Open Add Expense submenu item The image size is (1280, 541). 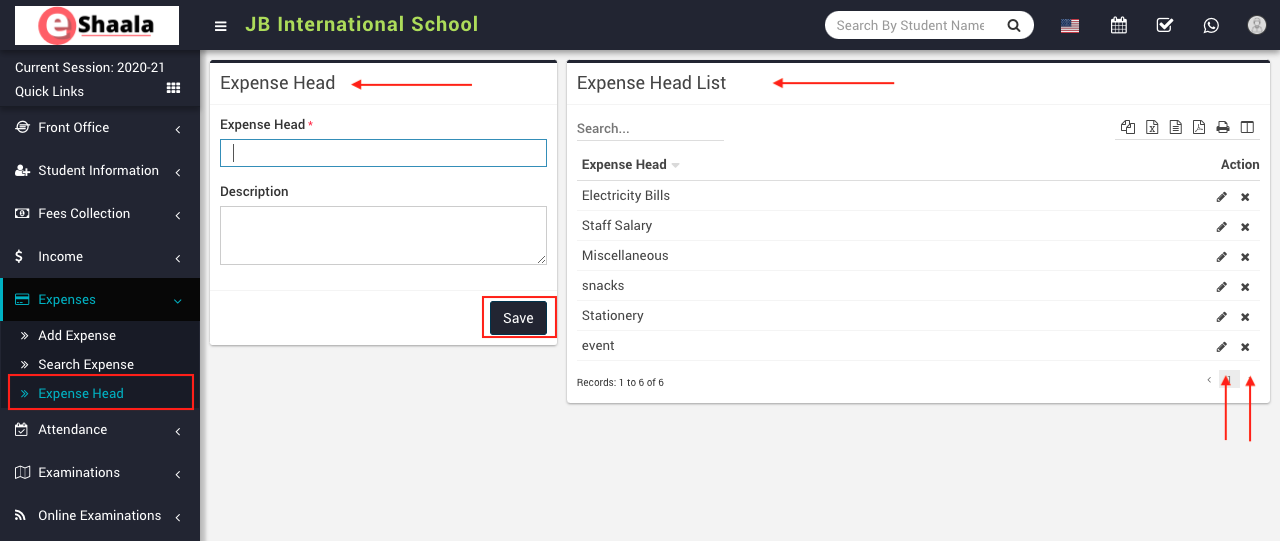pos(77,336)
